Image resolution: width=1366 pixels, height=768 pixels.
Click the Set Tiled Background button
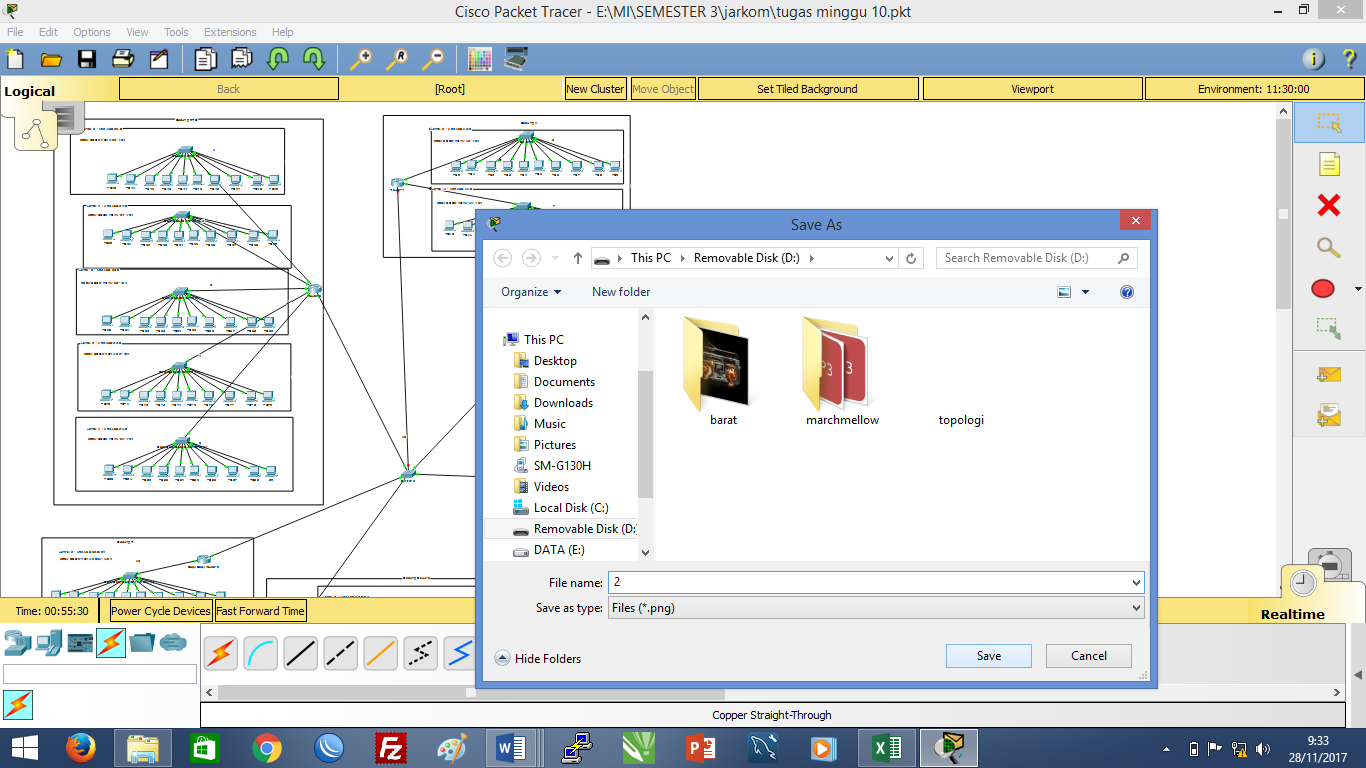point(807,89)
